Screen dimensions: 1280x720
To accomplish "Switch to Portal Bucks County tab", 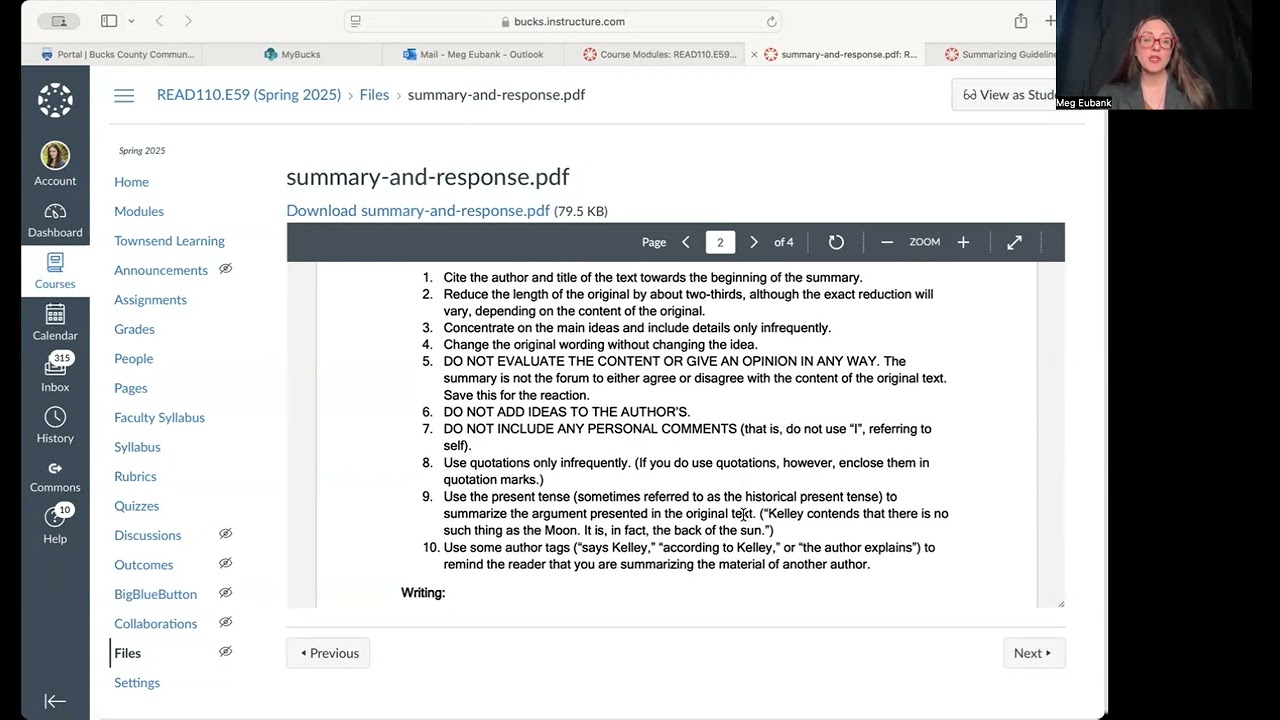I will [x=117, y=55].
